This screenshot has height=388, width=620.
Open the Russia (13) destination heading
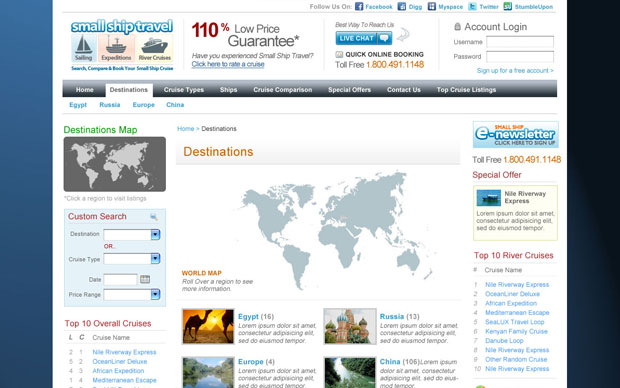399,316
